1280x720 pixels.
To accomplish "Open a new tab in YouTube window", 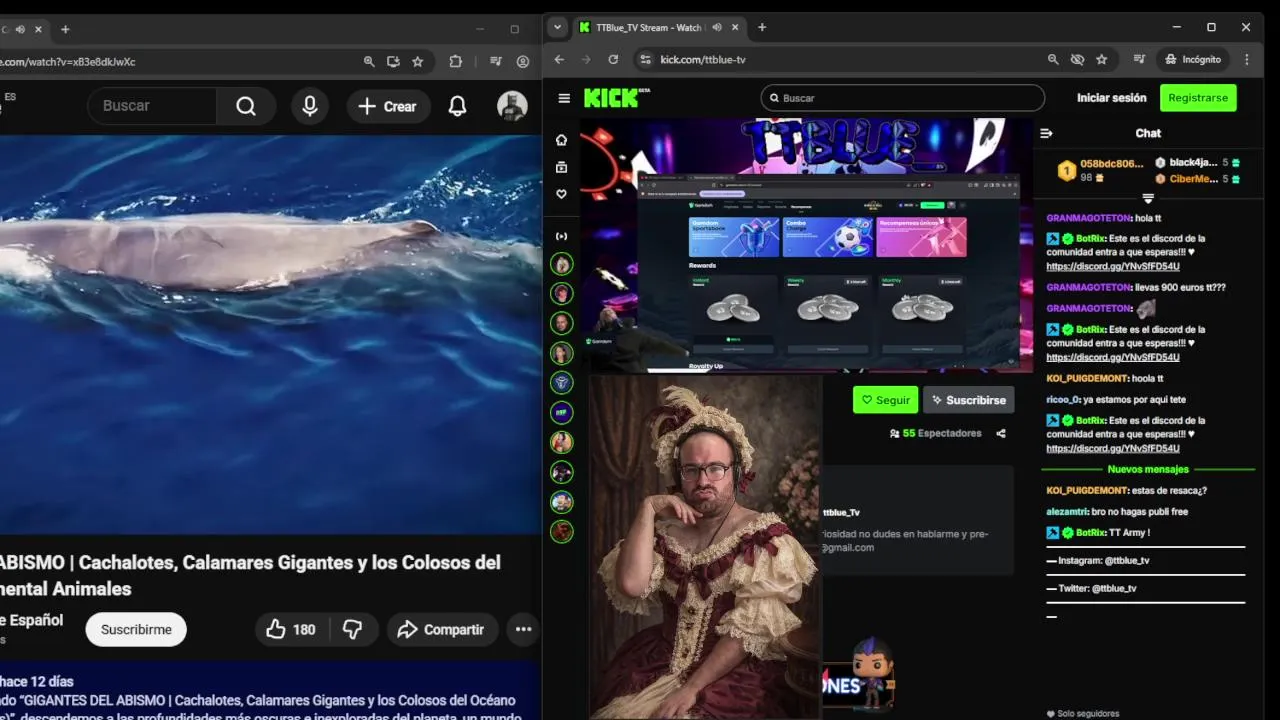I will tap(65, 29).
